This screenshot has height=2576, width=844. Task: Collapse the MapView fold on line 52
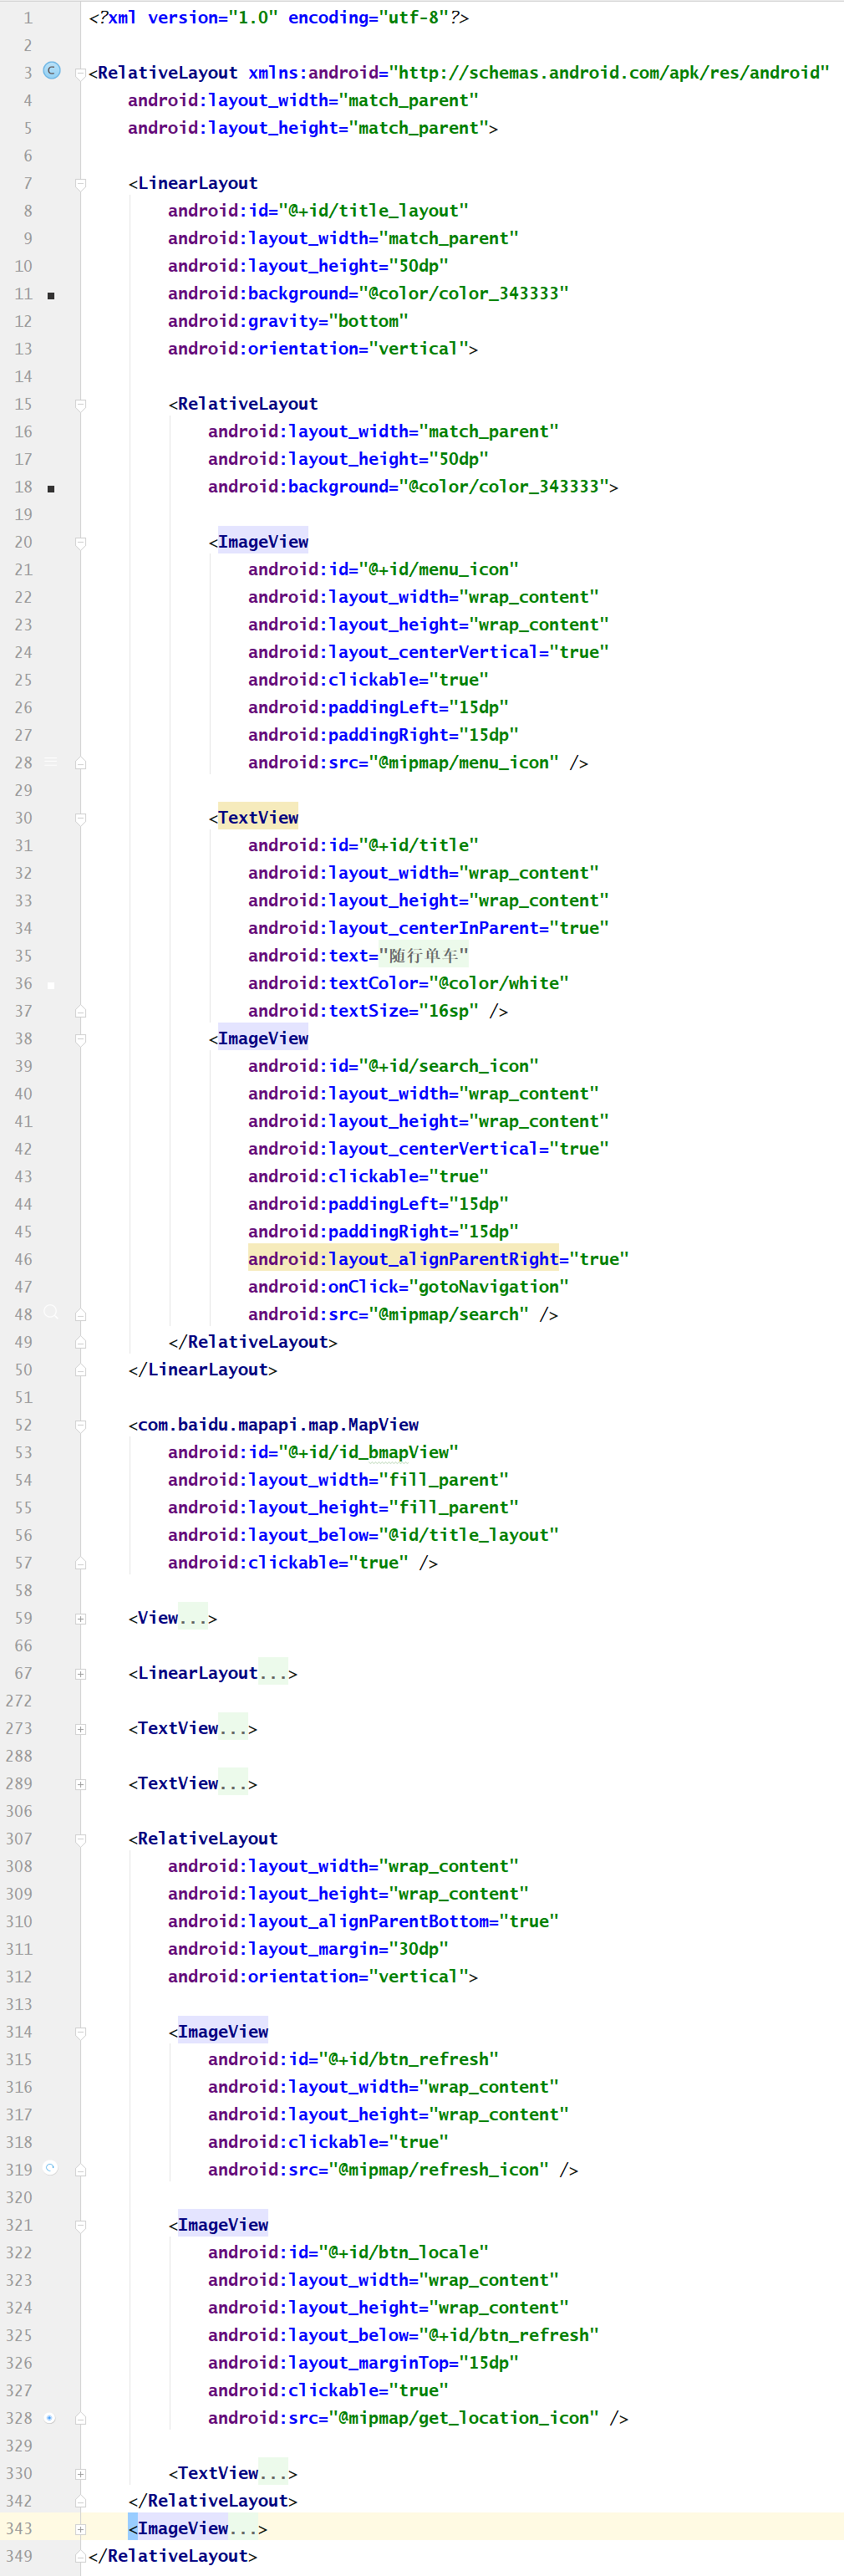[81, 1426]
